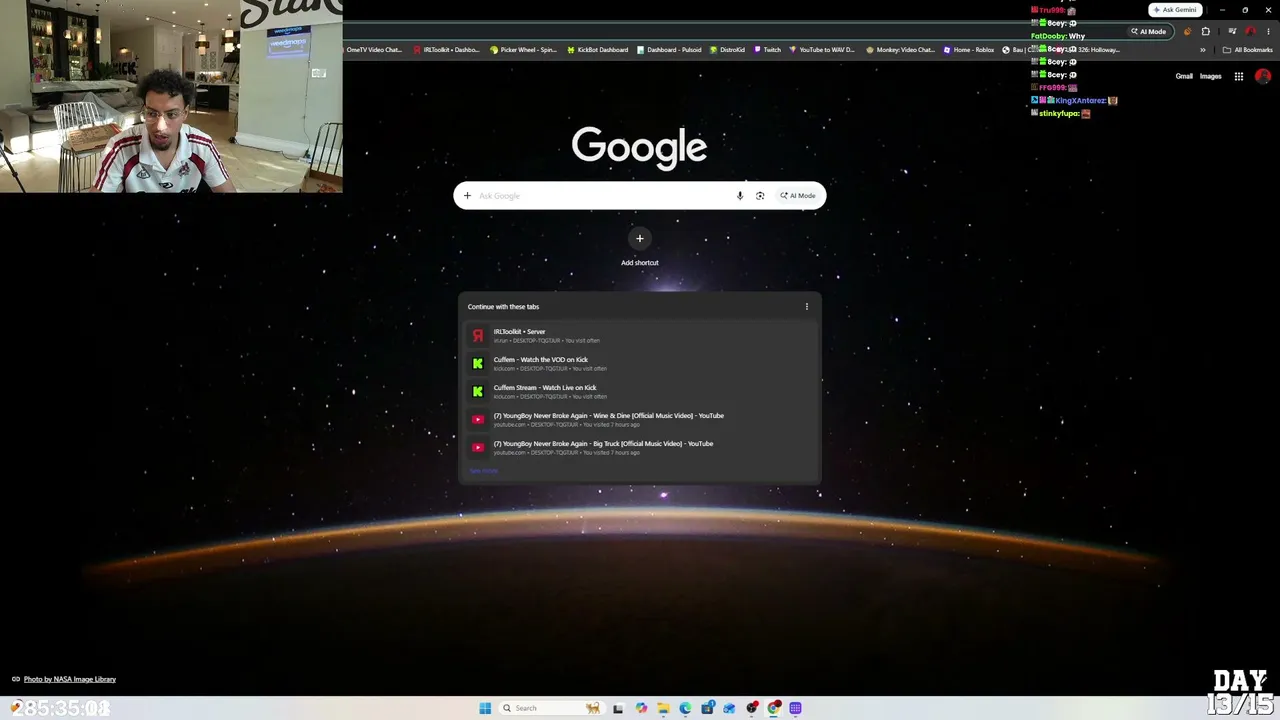
Task: Start a voice search with the microphone icon
Action: click(740, 196)
